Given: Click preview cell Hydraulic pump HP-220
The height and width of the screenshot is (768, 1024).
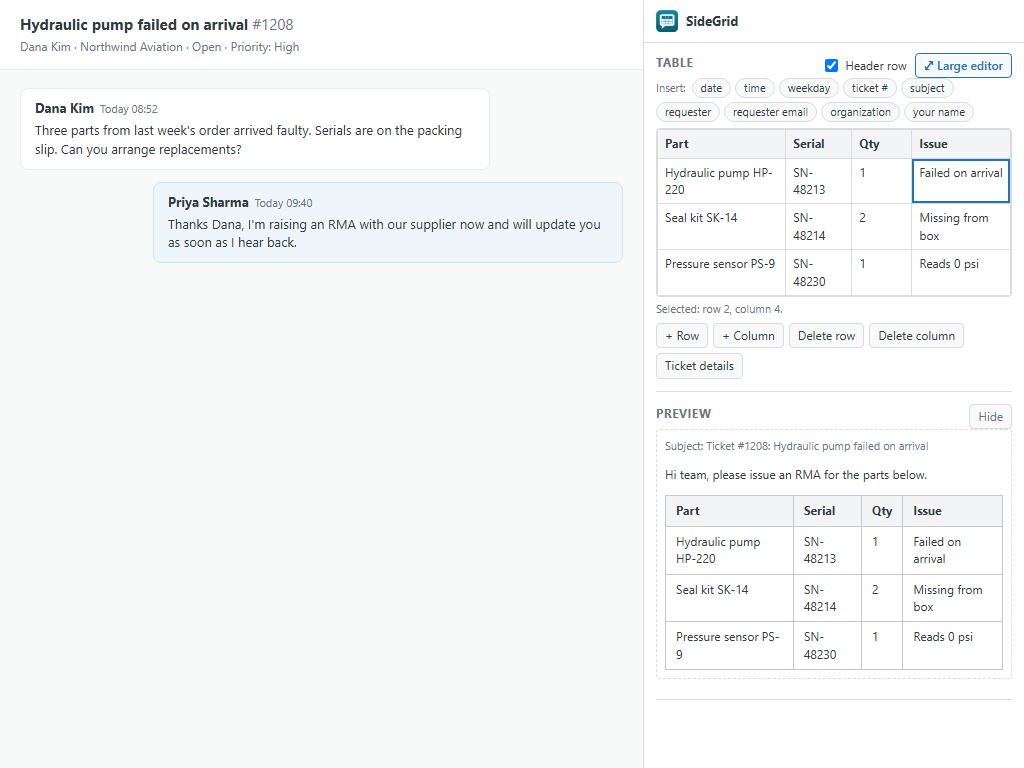Looking at the screenshot, I should (729, 551).
